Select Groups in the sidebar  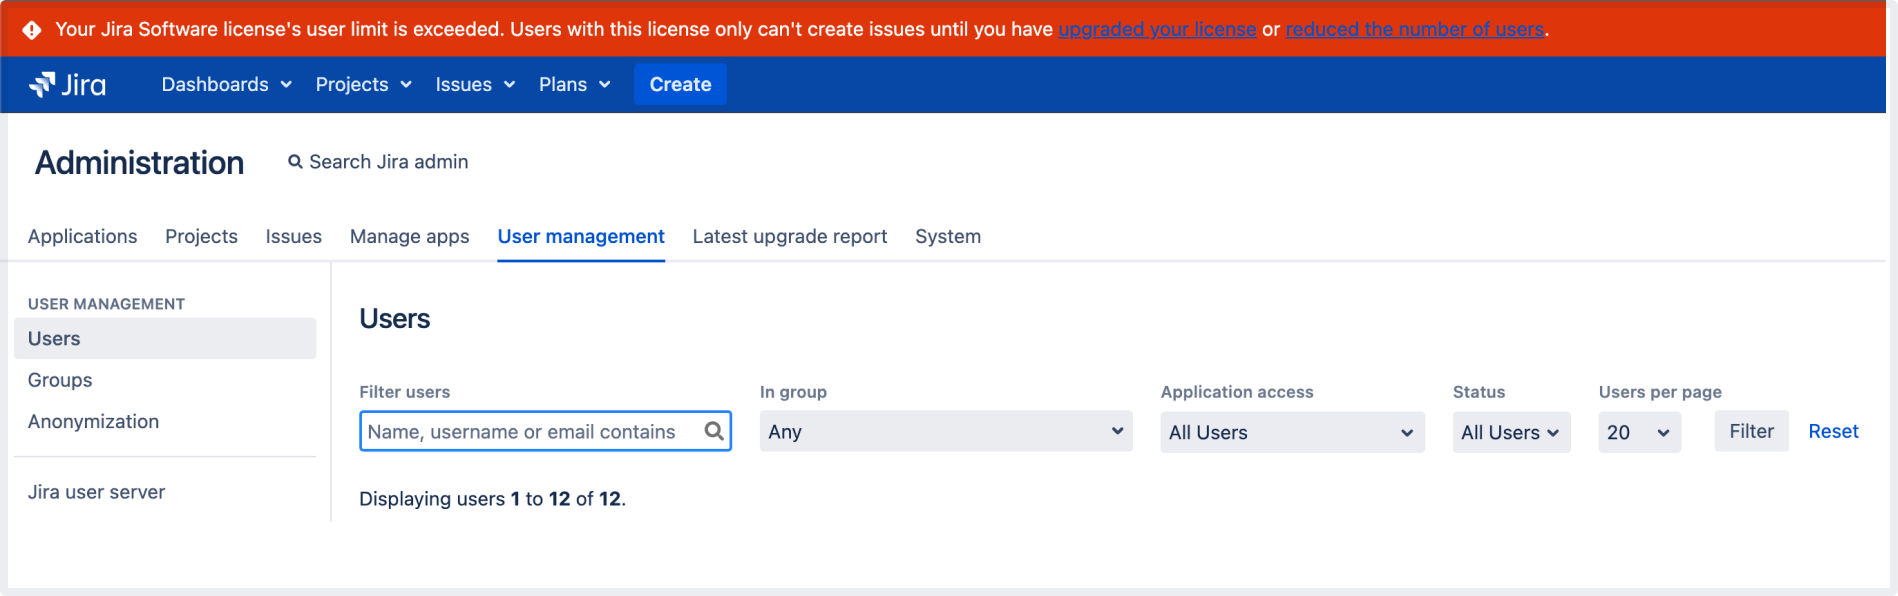60,380
